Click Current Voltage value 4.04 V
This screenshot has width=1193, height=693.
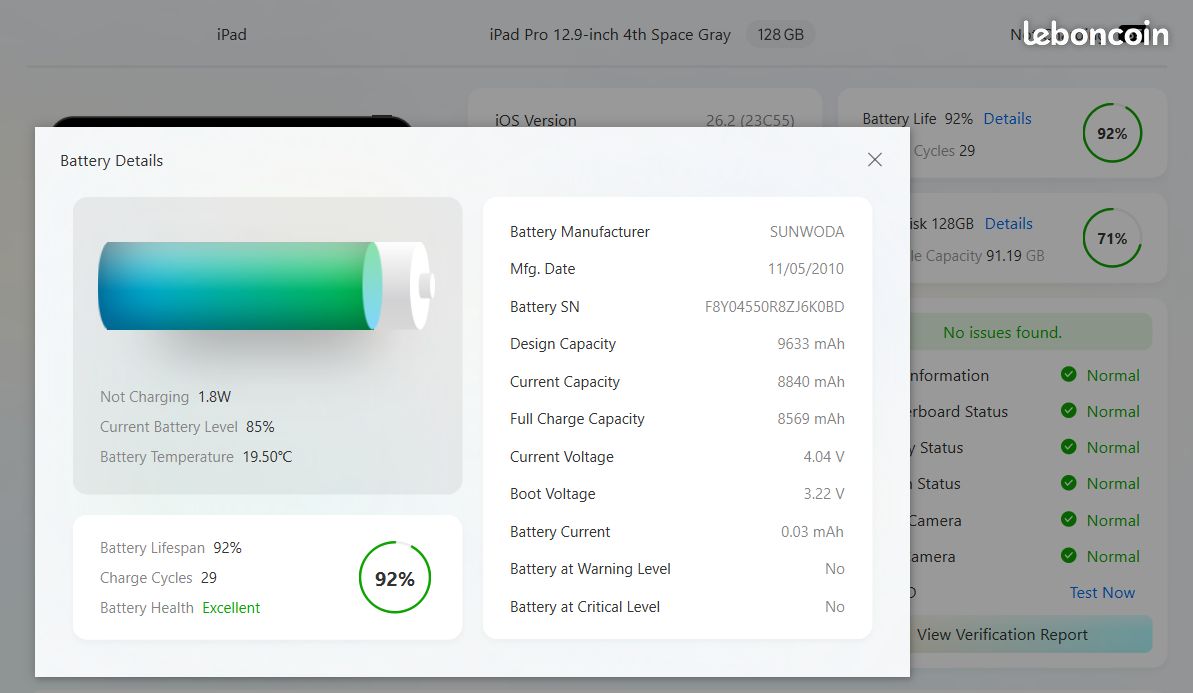(x=824, y=456)
